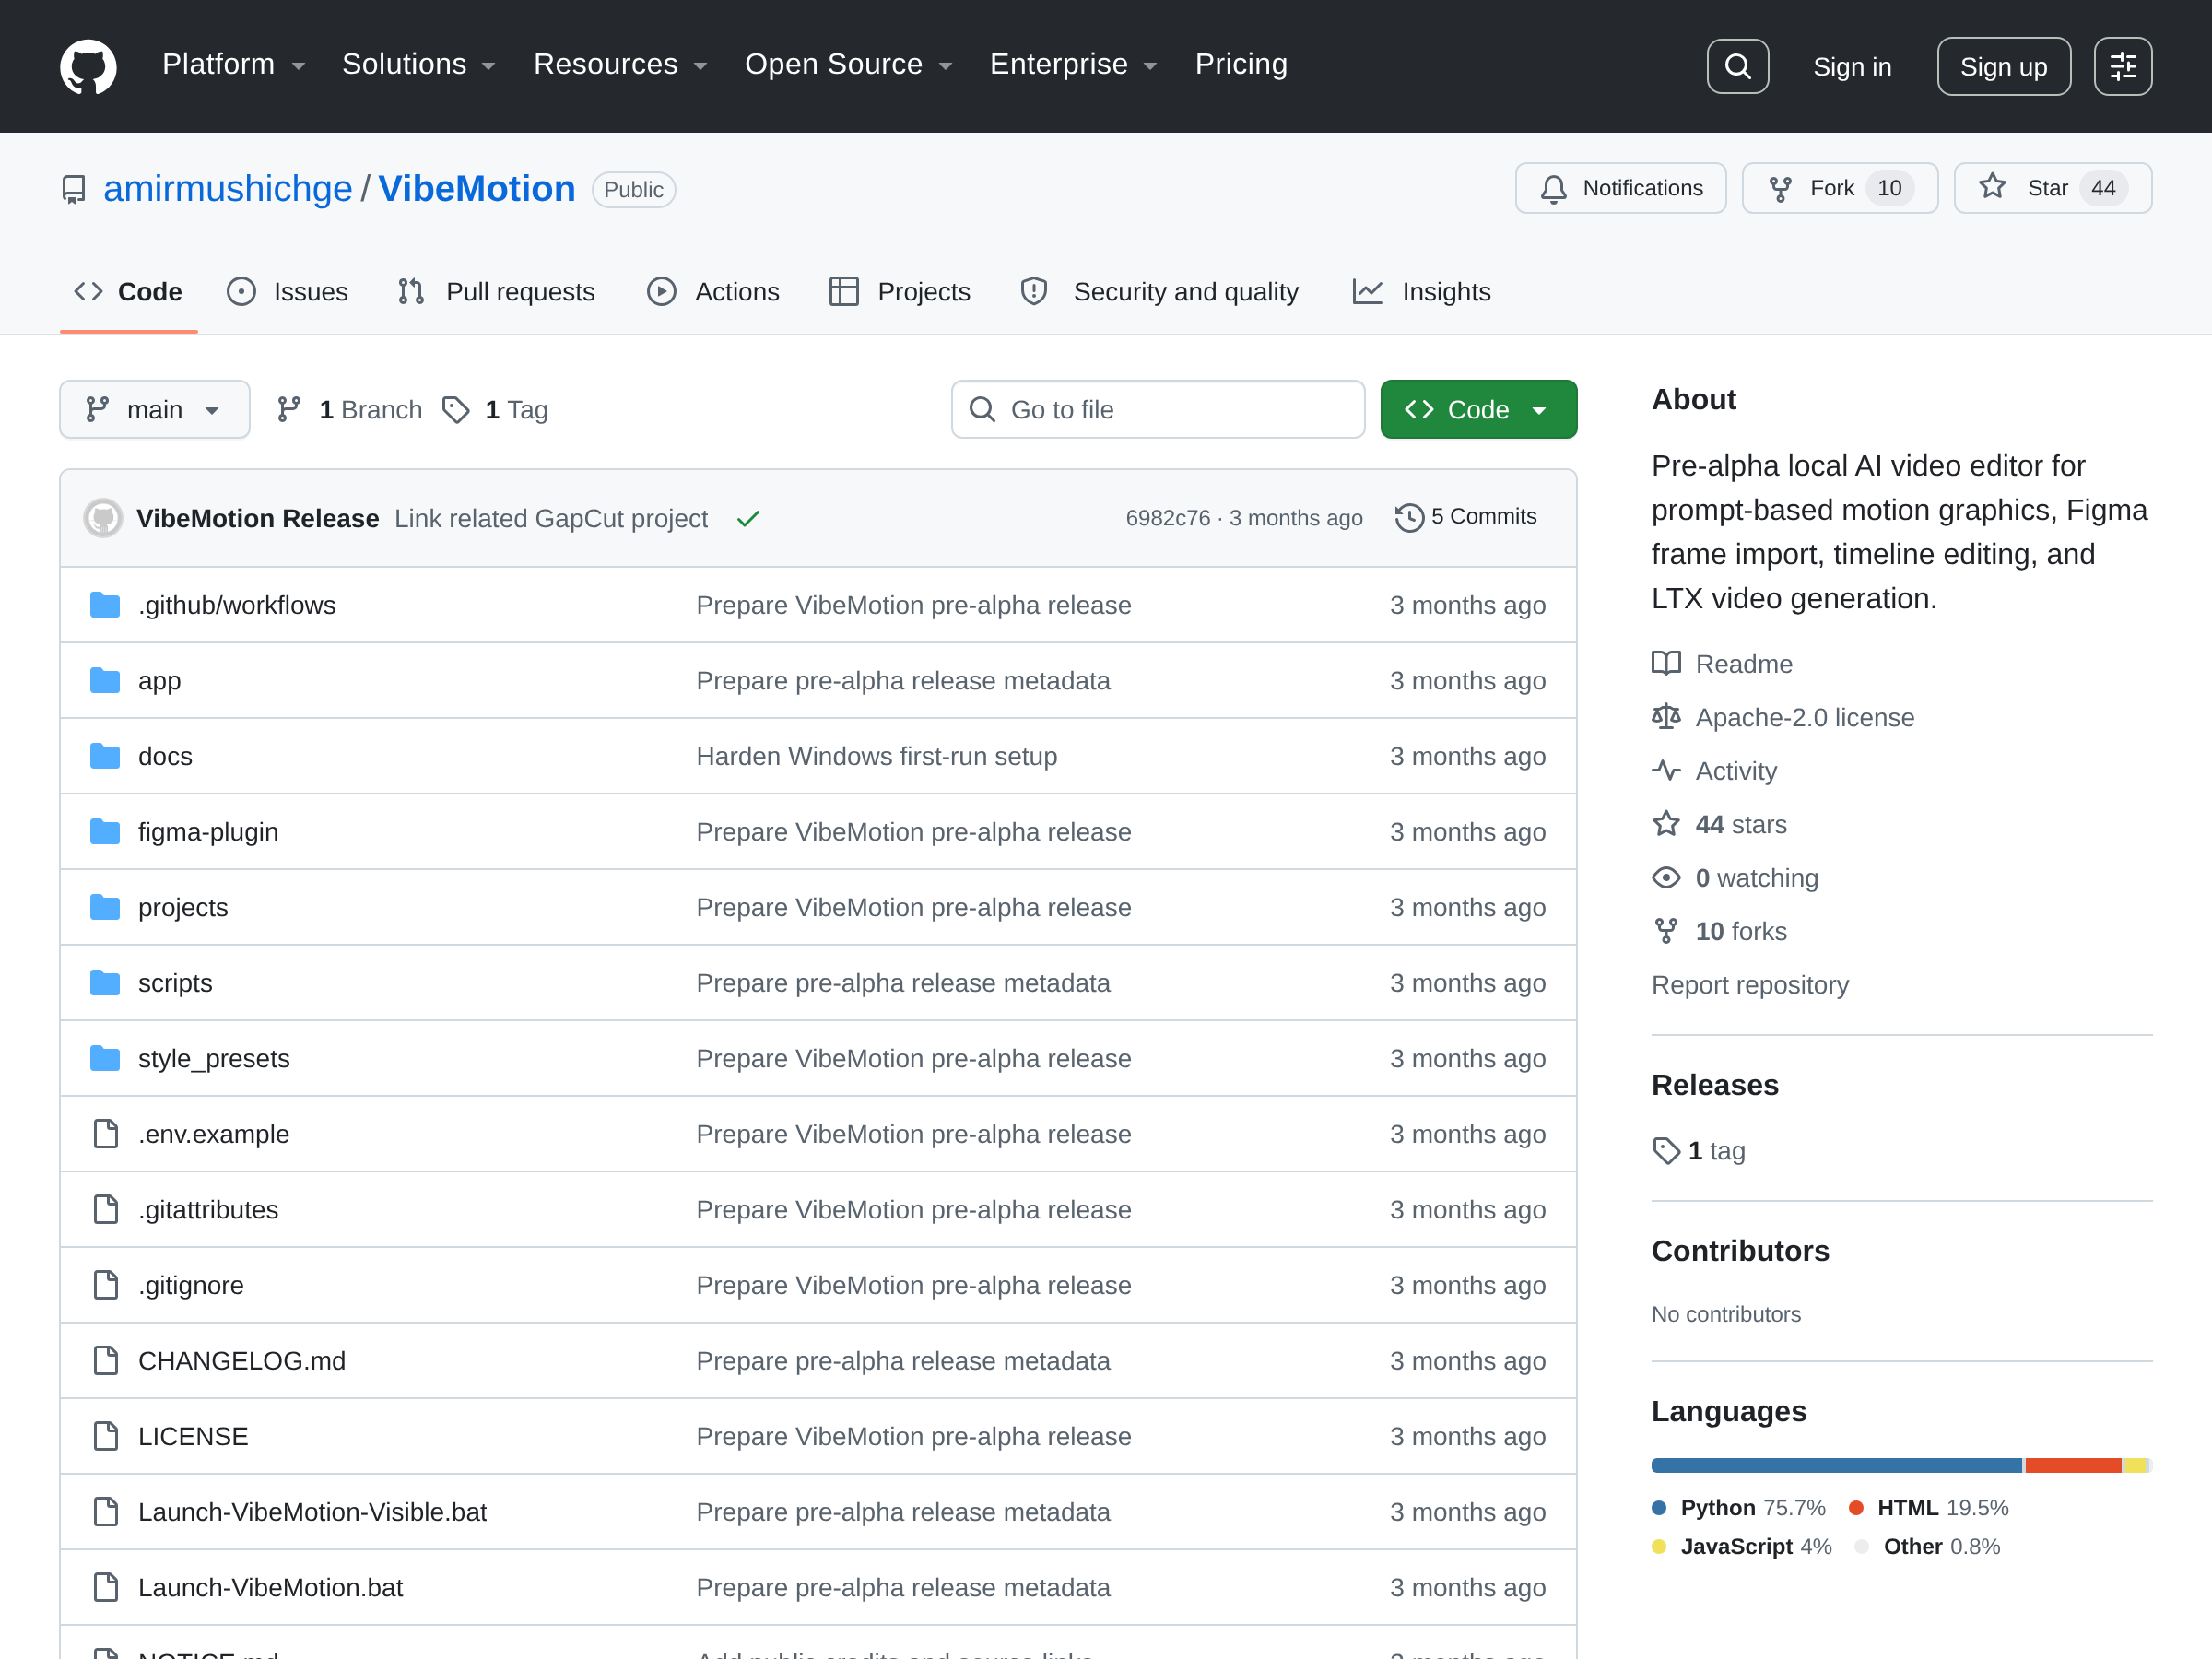The height and width of the screenshot is (1659, 2212).
Task: Click the clock icon beside 5 Commits
Action: tap(1409, 517)
